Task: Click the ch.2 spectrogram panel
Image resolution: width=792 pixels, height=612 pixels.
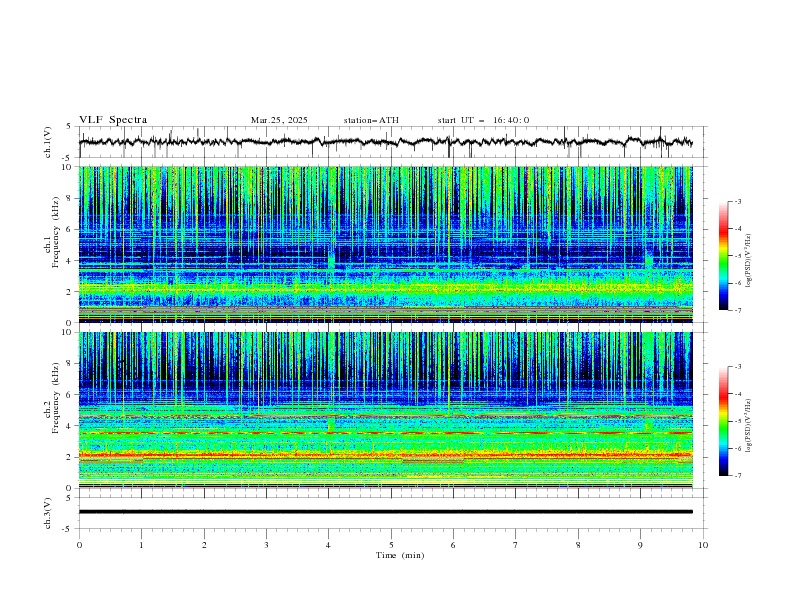Action: coord(385,410)
